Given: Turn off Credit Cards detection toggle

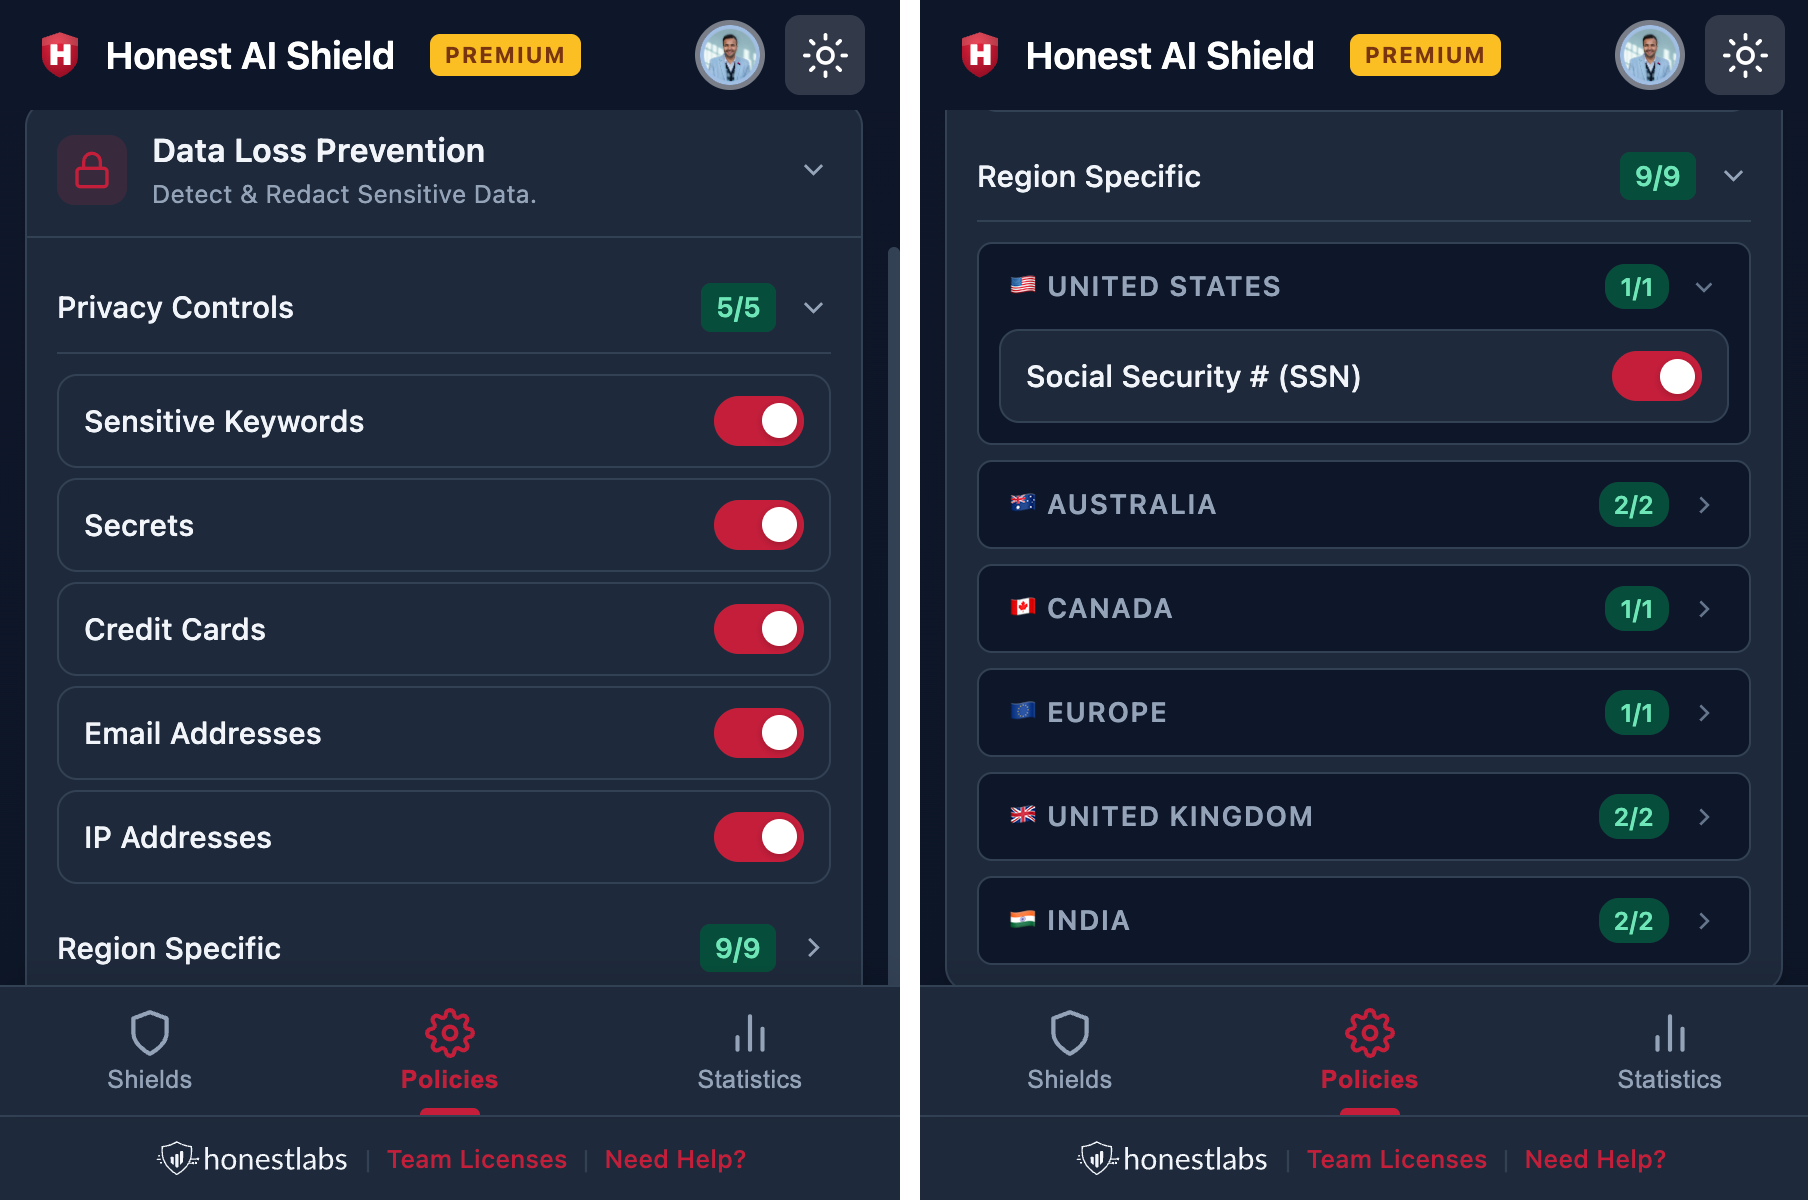Looking at the screenshot, I should (758, 629).
